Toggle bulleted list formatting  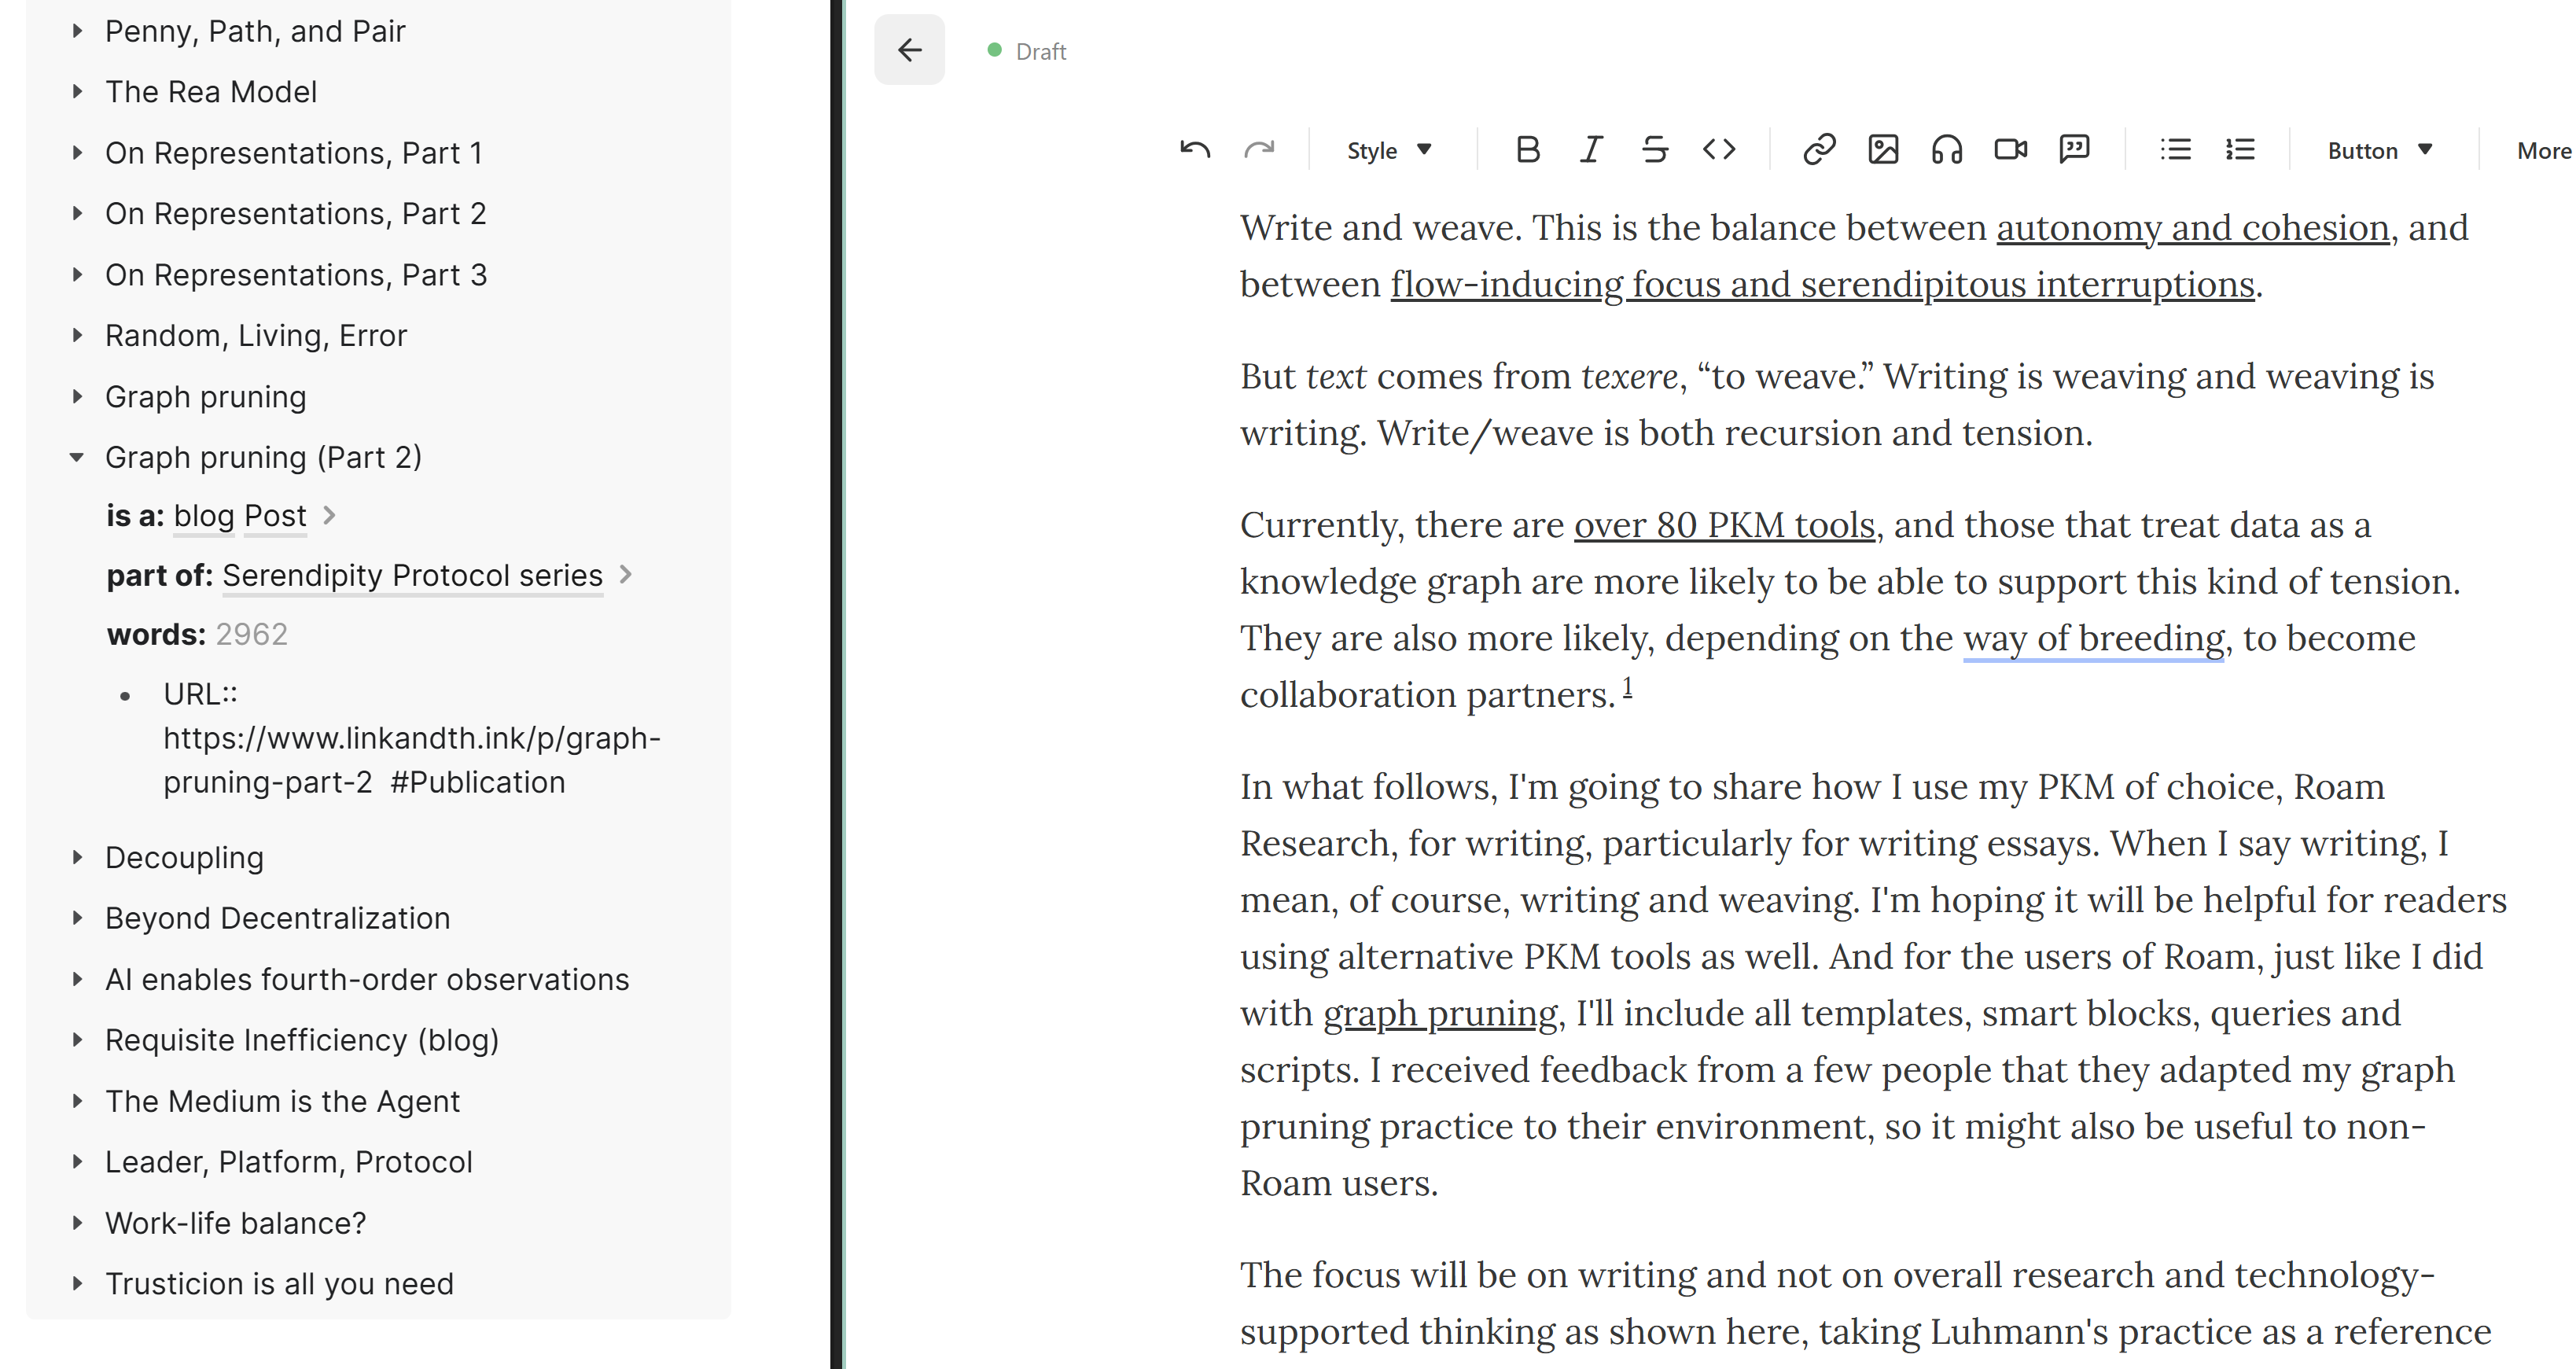pyautogui.click(x=2175, y=150)
